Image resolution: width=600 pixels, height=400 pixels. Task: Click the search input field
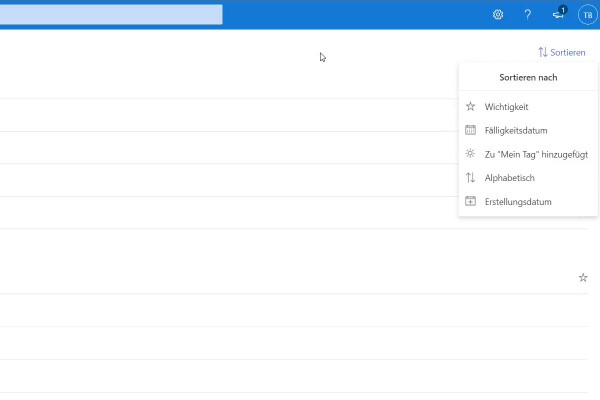click(111, 15)
